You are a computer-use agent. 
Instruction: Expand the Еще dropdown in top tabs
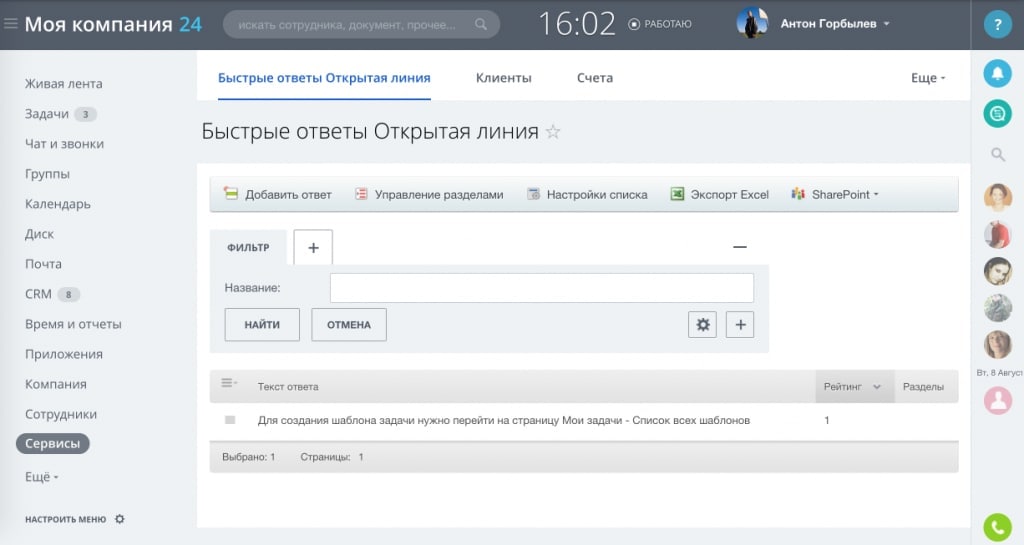[x=927, y=78]
